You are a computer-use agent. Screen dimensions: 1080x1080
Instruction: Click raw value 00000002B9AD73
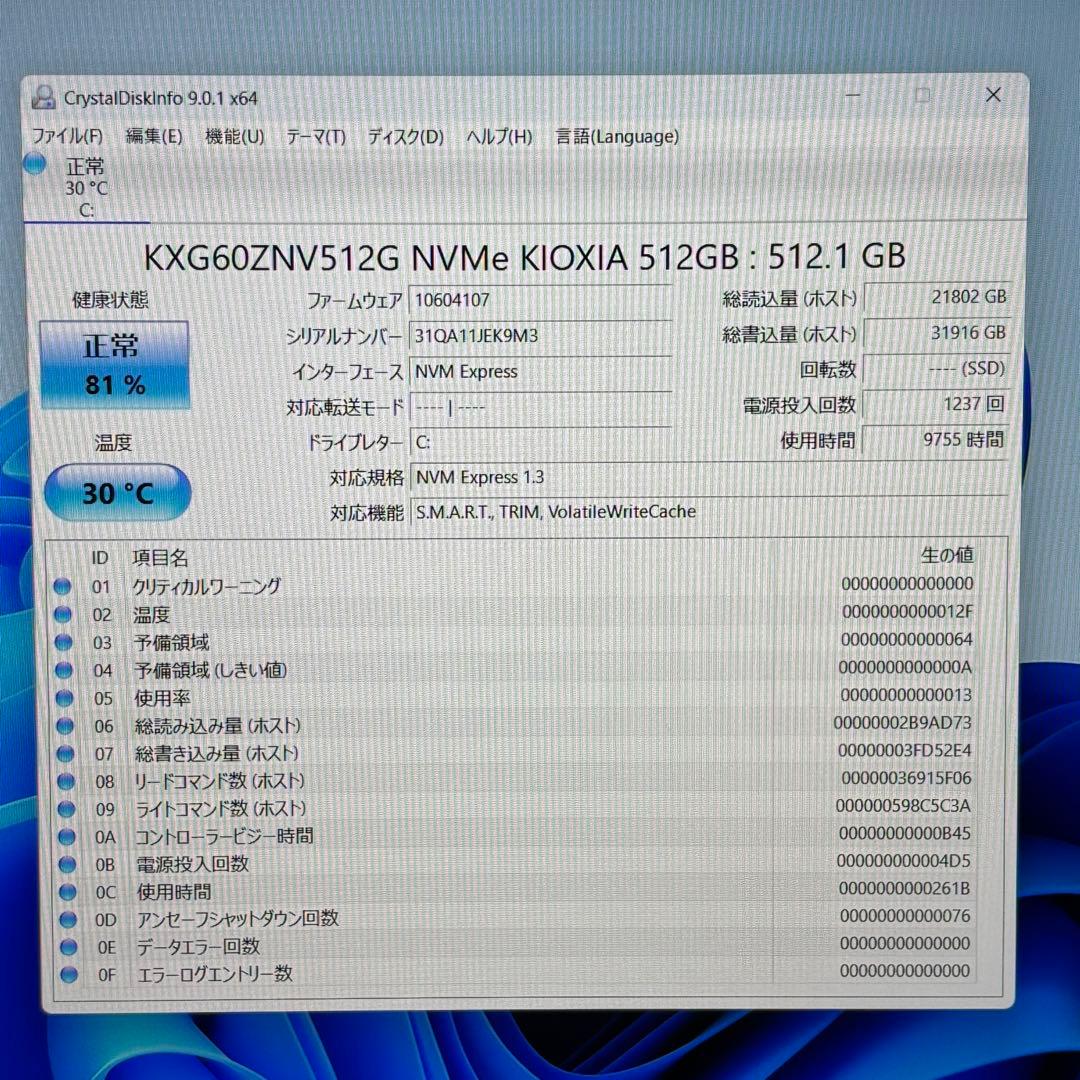tap(902, 723)
